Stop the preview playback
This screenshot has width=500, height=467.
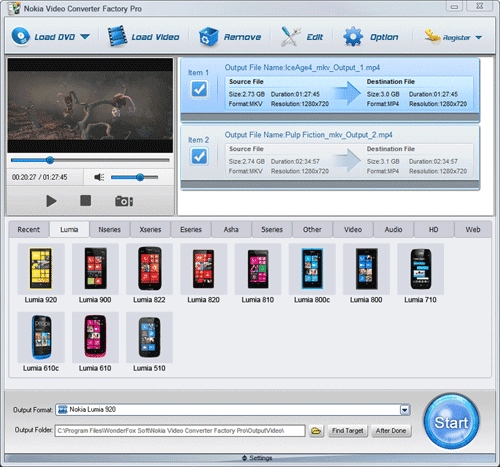coord(86,201)
